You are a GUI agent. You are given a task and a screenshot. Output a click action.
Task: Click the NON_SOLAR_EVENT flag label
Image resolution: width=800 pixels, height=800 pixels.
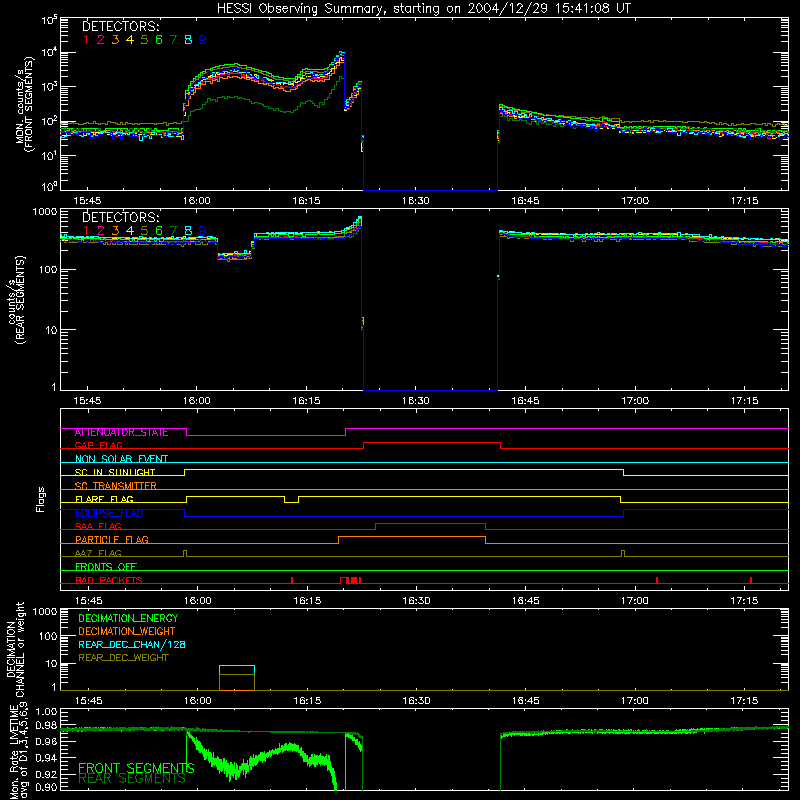click(121, 459)
